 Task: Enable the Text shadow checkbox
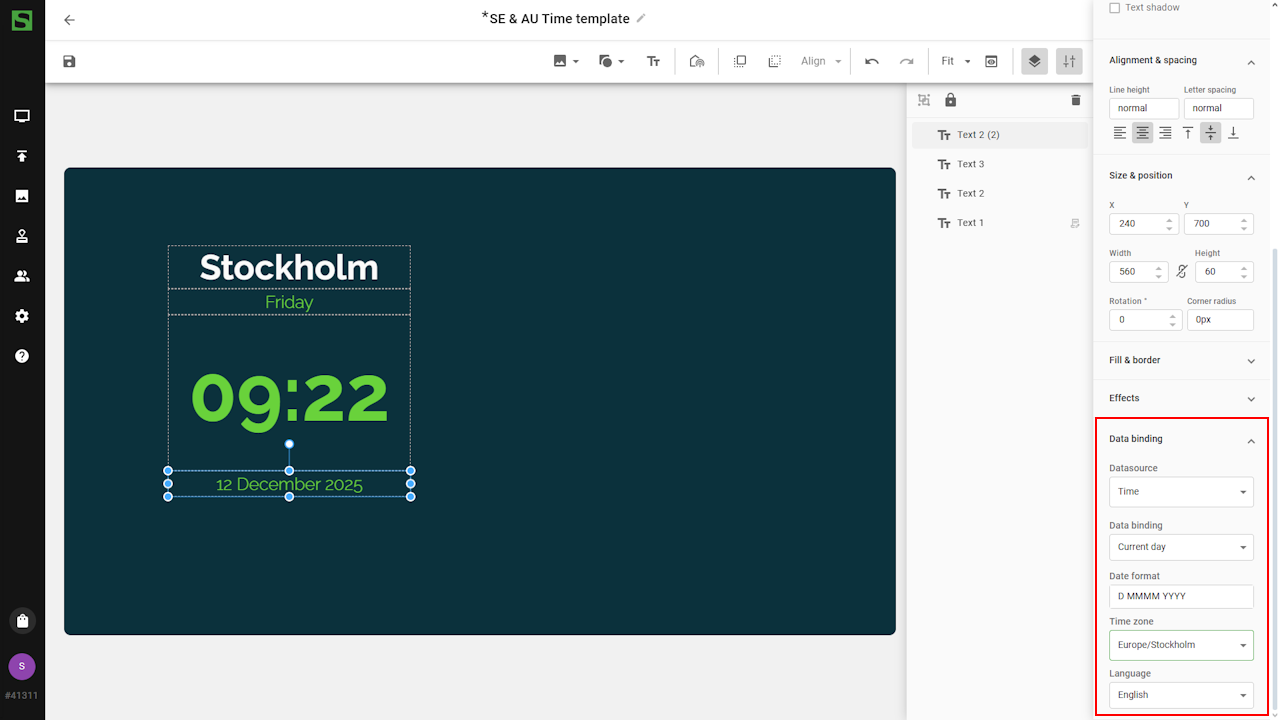click(1115, 8)
